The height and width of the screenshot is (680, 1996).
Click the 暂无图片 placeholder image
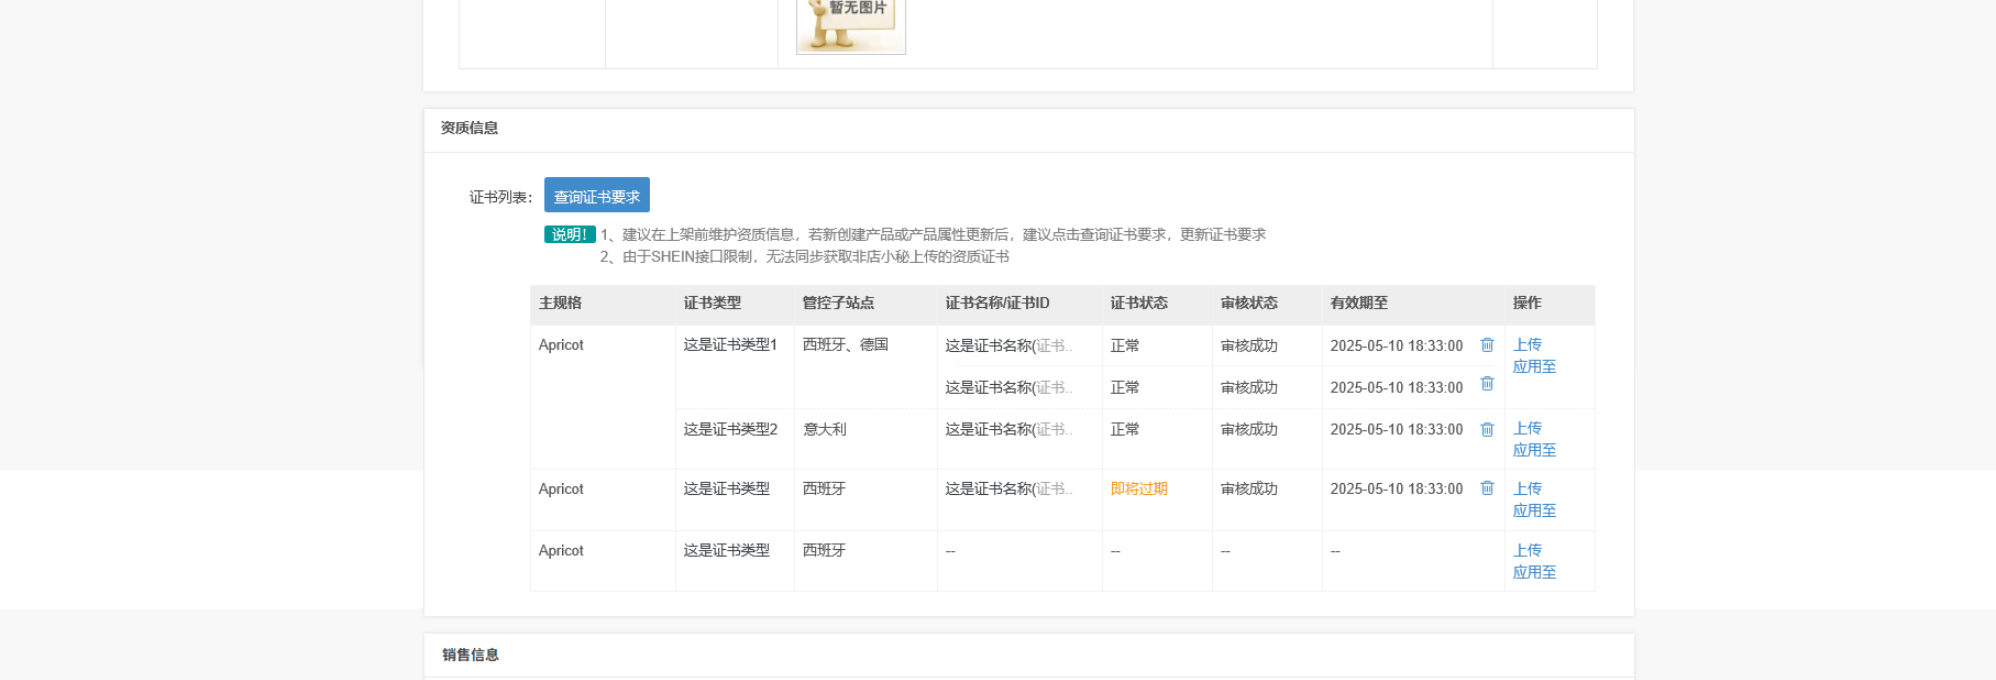pyautogui.click(x=850, y=25)
